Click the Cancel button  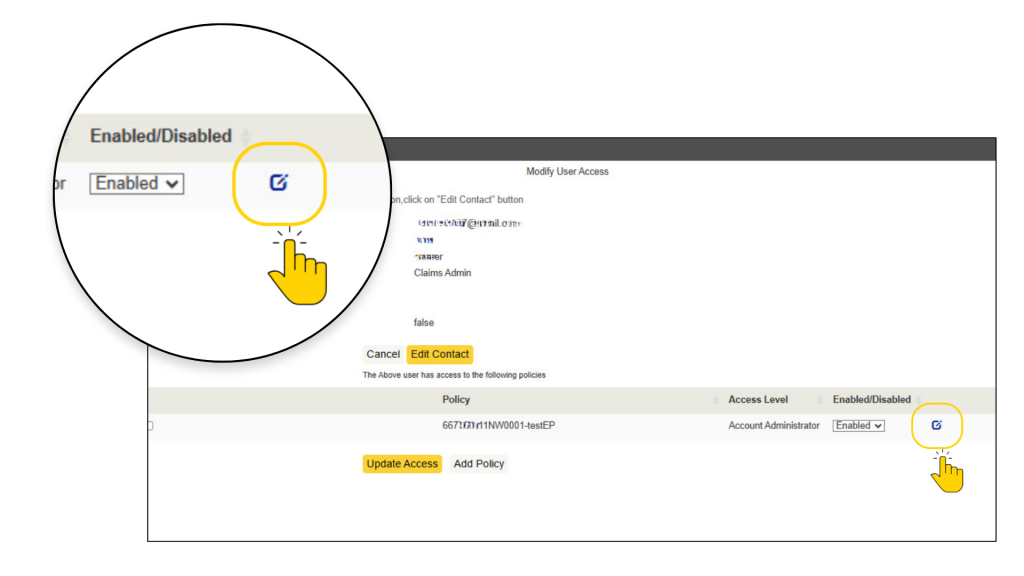click(383, 354)
